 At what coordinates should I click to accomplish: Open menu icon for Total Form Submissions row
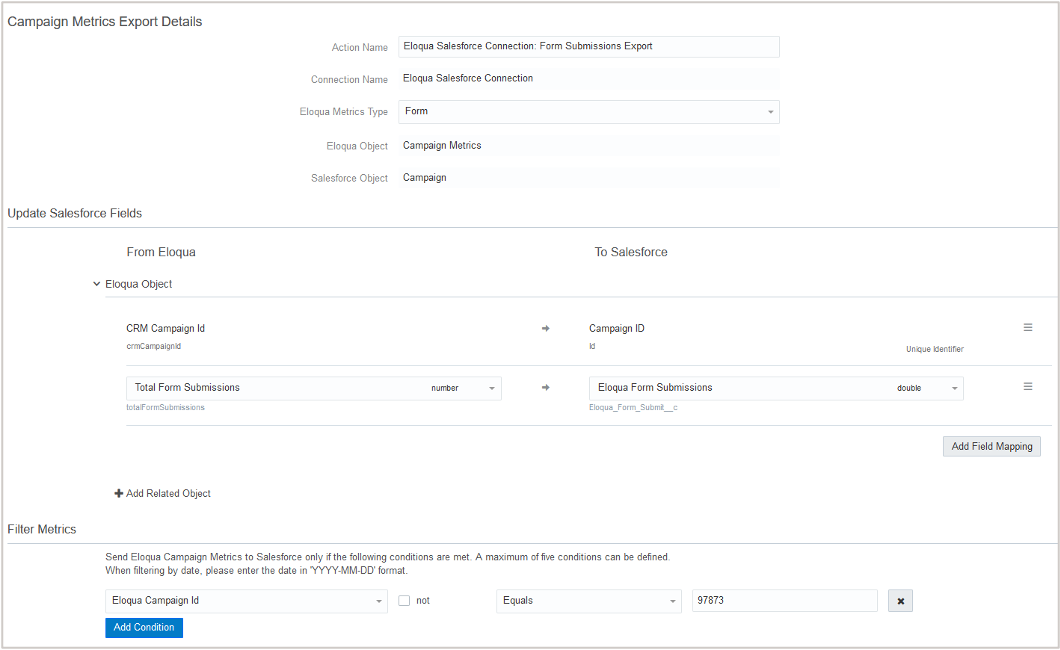(x=1028, y=387)
